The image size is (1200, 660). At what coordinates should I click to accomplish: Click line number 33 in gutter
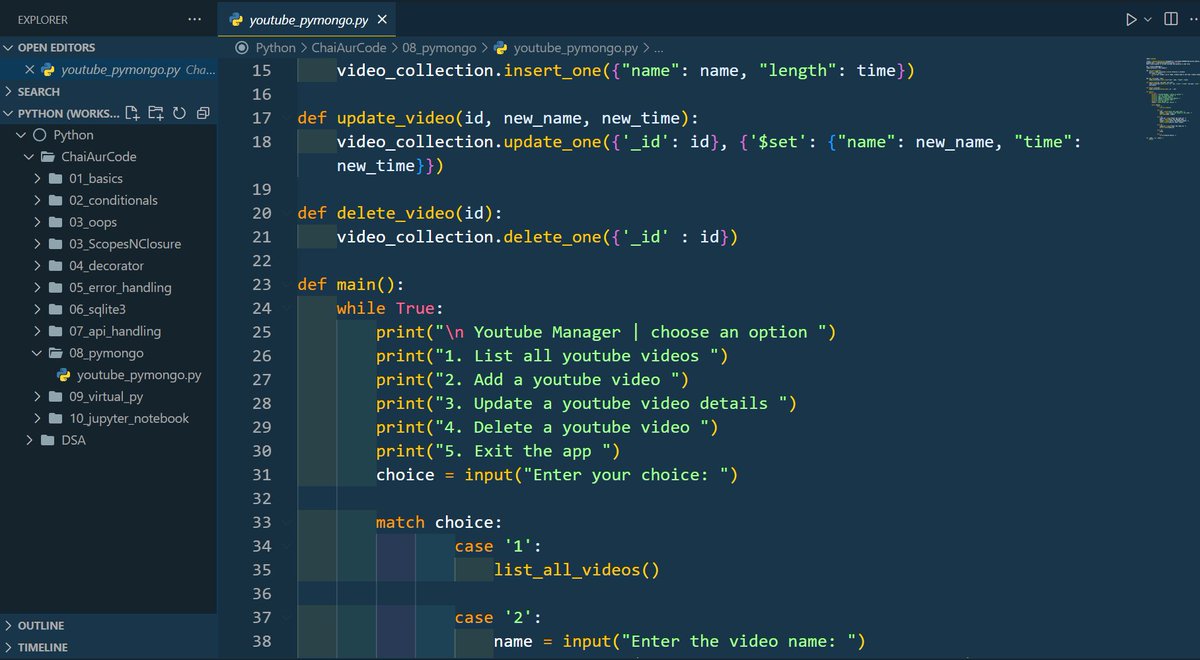[261, 522]
